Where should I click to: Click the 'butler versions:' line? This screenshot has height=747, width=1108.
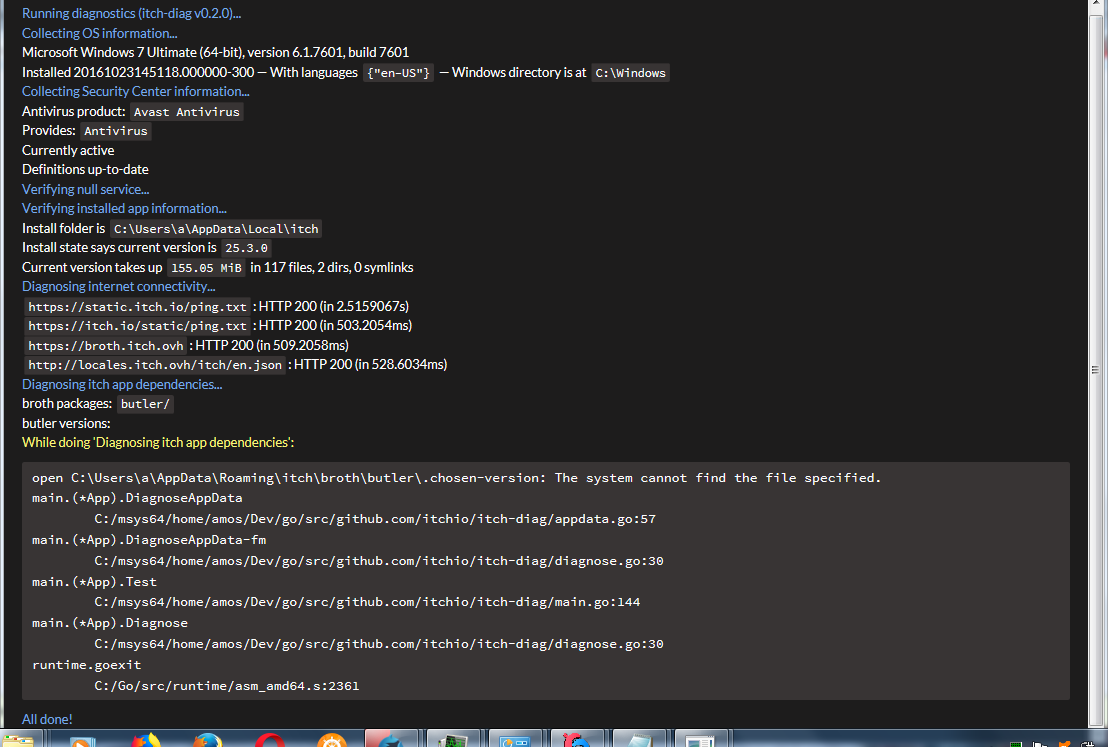[x=66, y=423]
